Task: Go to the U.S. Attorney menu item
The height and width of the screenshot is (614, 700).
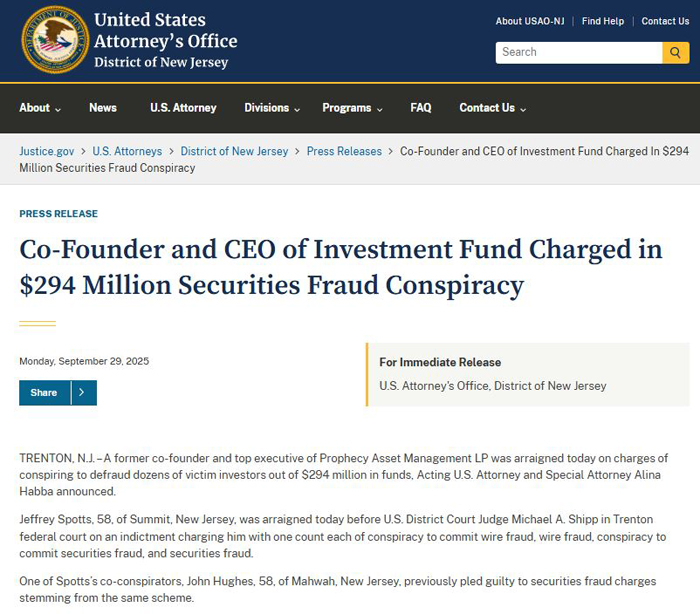Action: 183,108
